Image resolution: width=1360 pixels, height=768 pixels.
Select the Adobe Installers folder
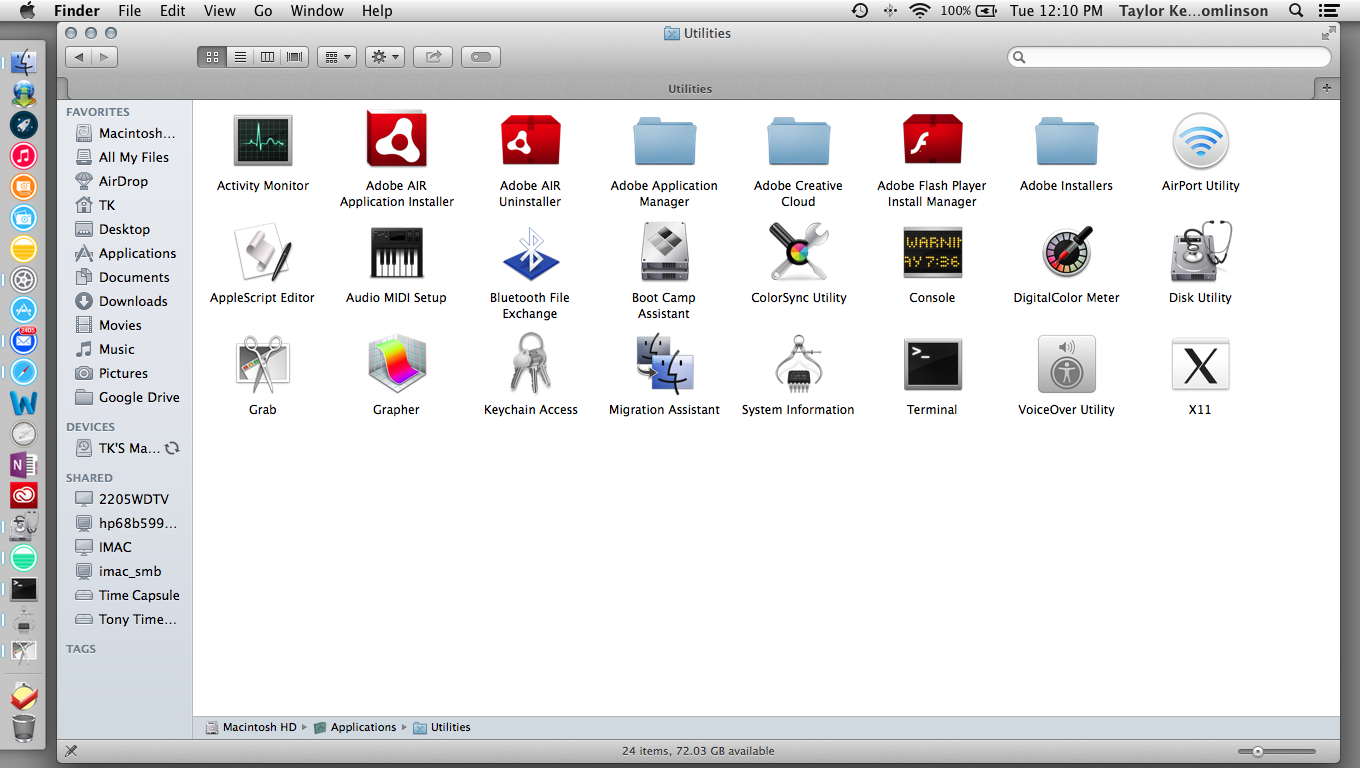1066,141
